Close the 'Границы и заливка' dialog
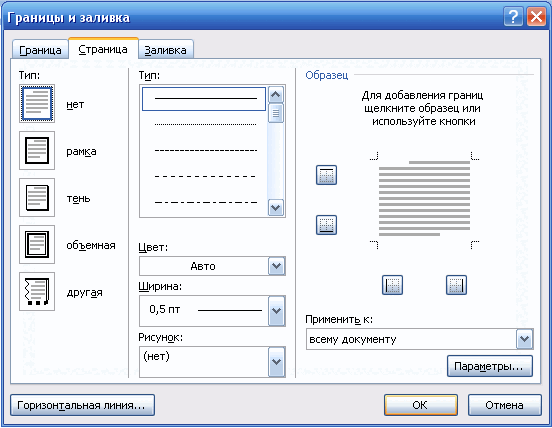Image resolution: width=552 pixels, height=428 pixels. click(536, 17)
